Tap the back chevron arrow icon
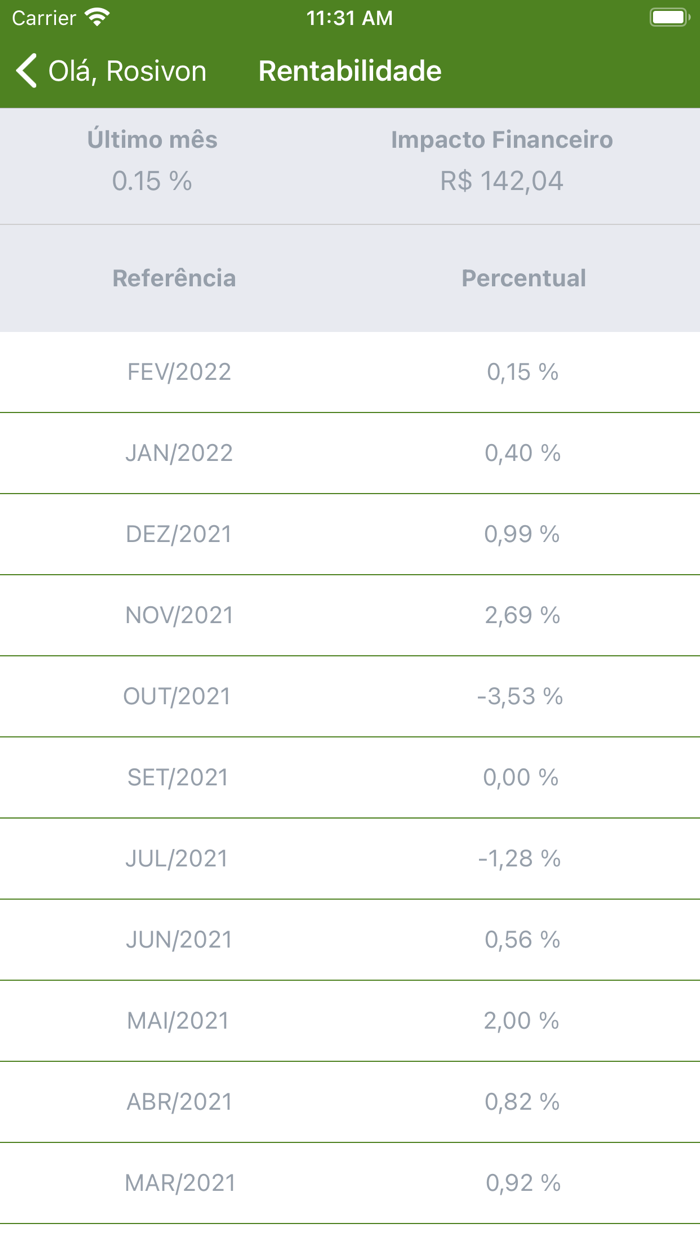 [x=25, y=70]
